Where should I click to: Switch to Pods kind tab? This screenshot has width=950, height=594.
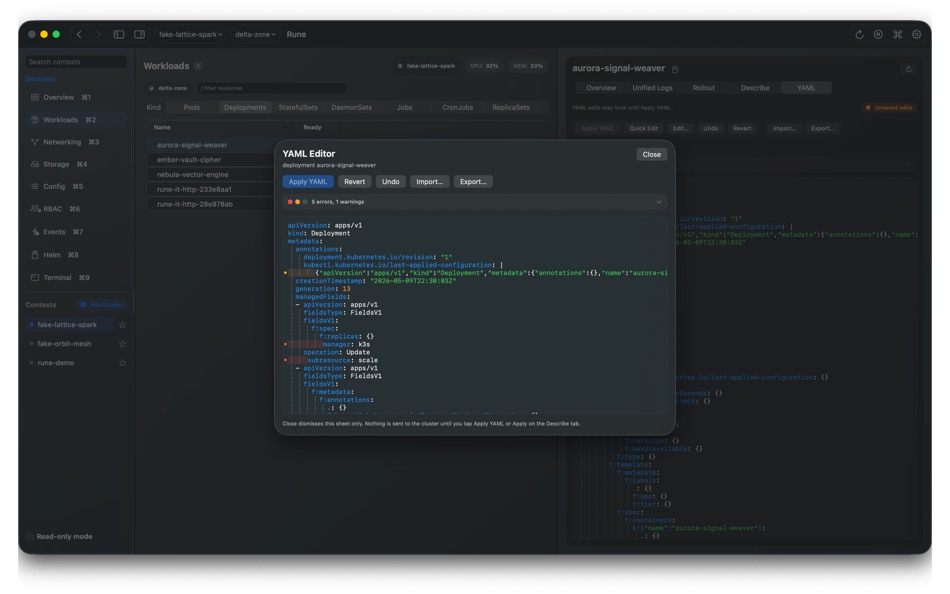(191, 107)
